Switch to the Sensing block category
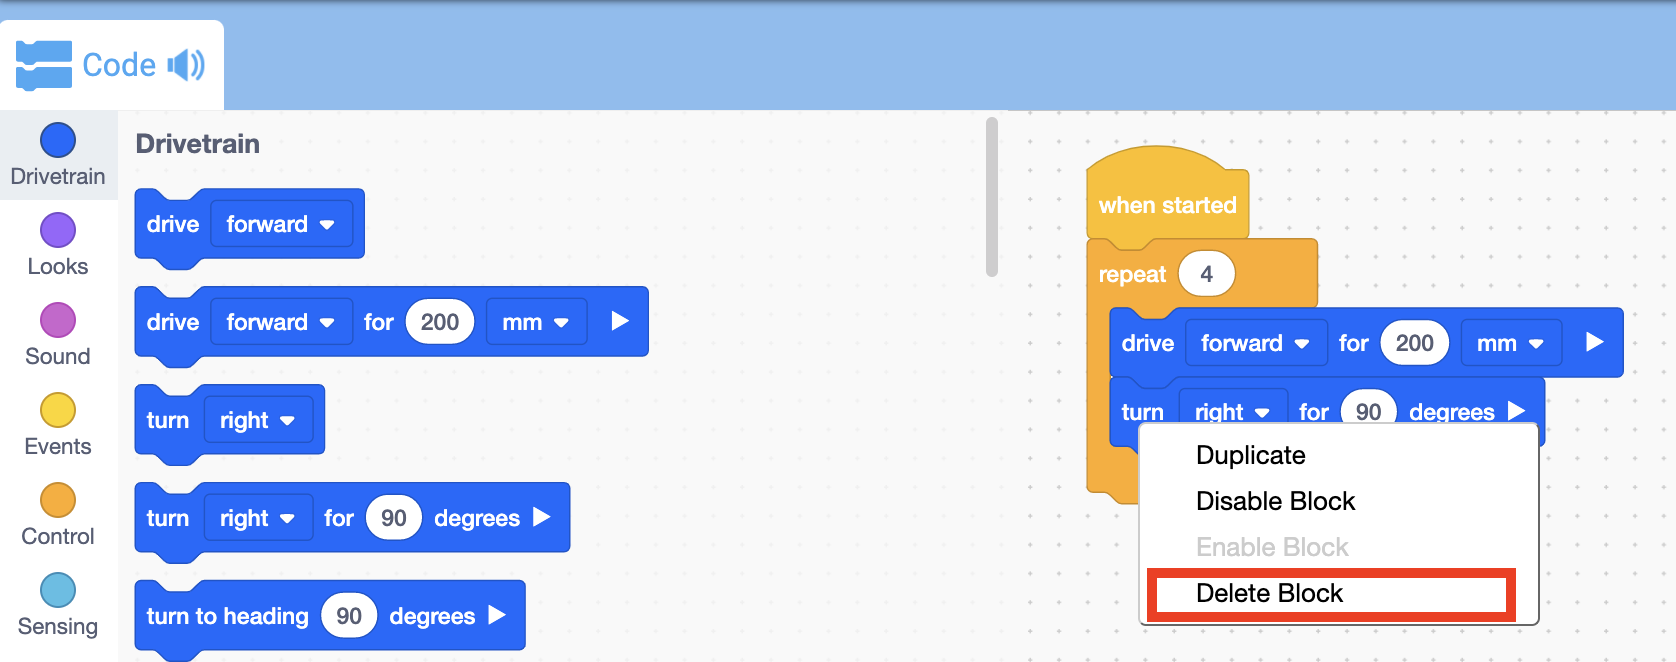1676x662 pixels. [58, 590]
